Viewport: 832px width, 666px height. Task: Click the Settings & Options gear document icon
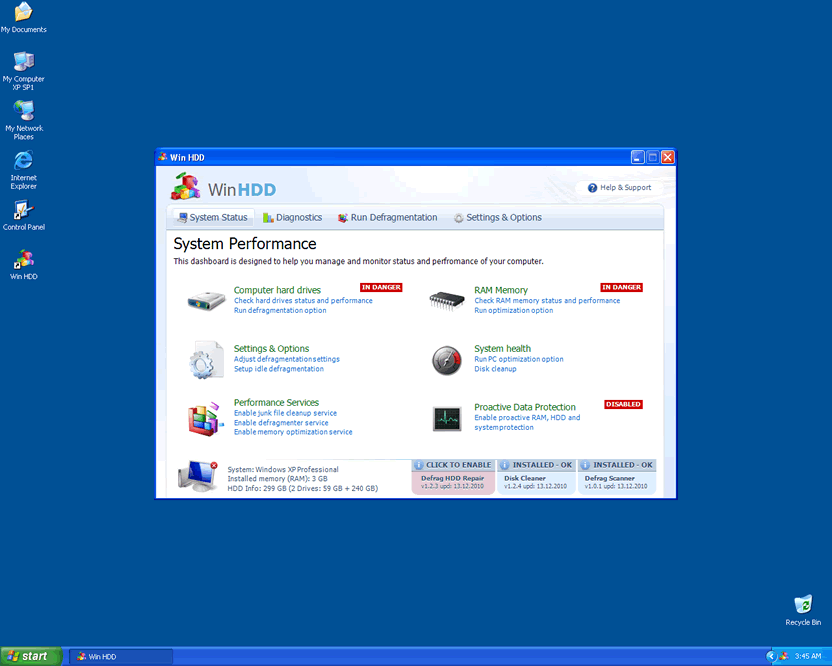207,359
